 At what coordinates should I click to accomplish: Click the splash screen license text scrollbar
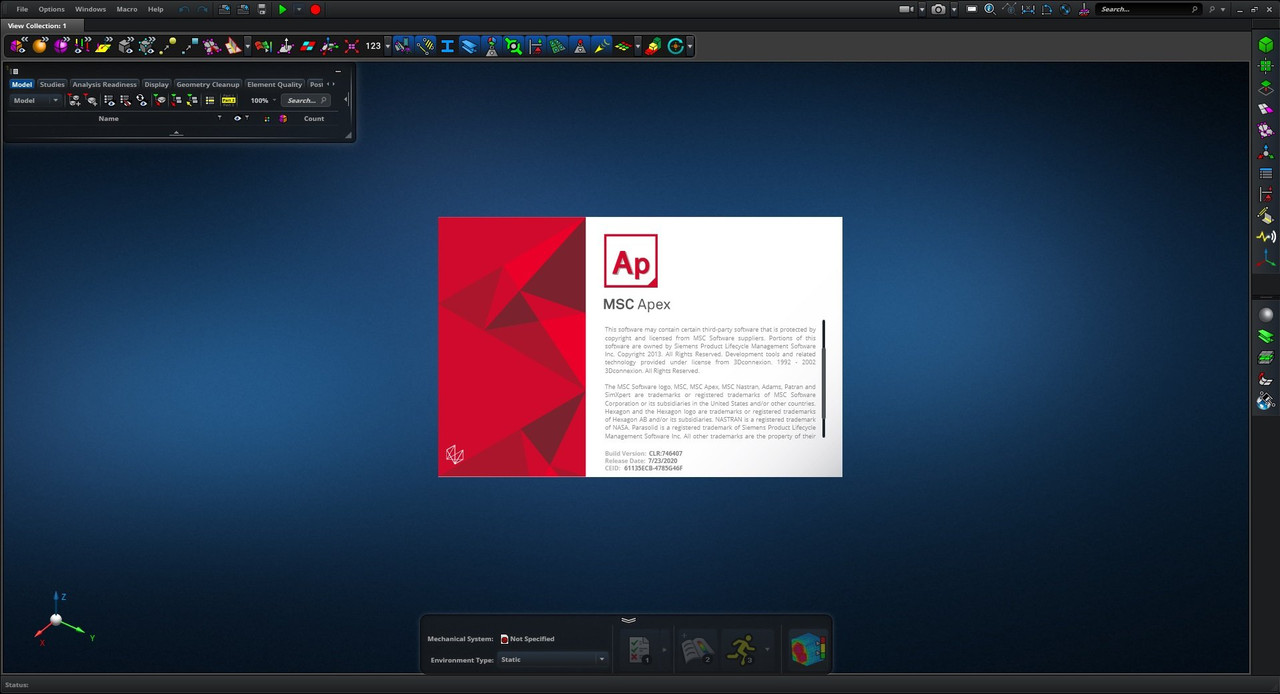[824, 379]
